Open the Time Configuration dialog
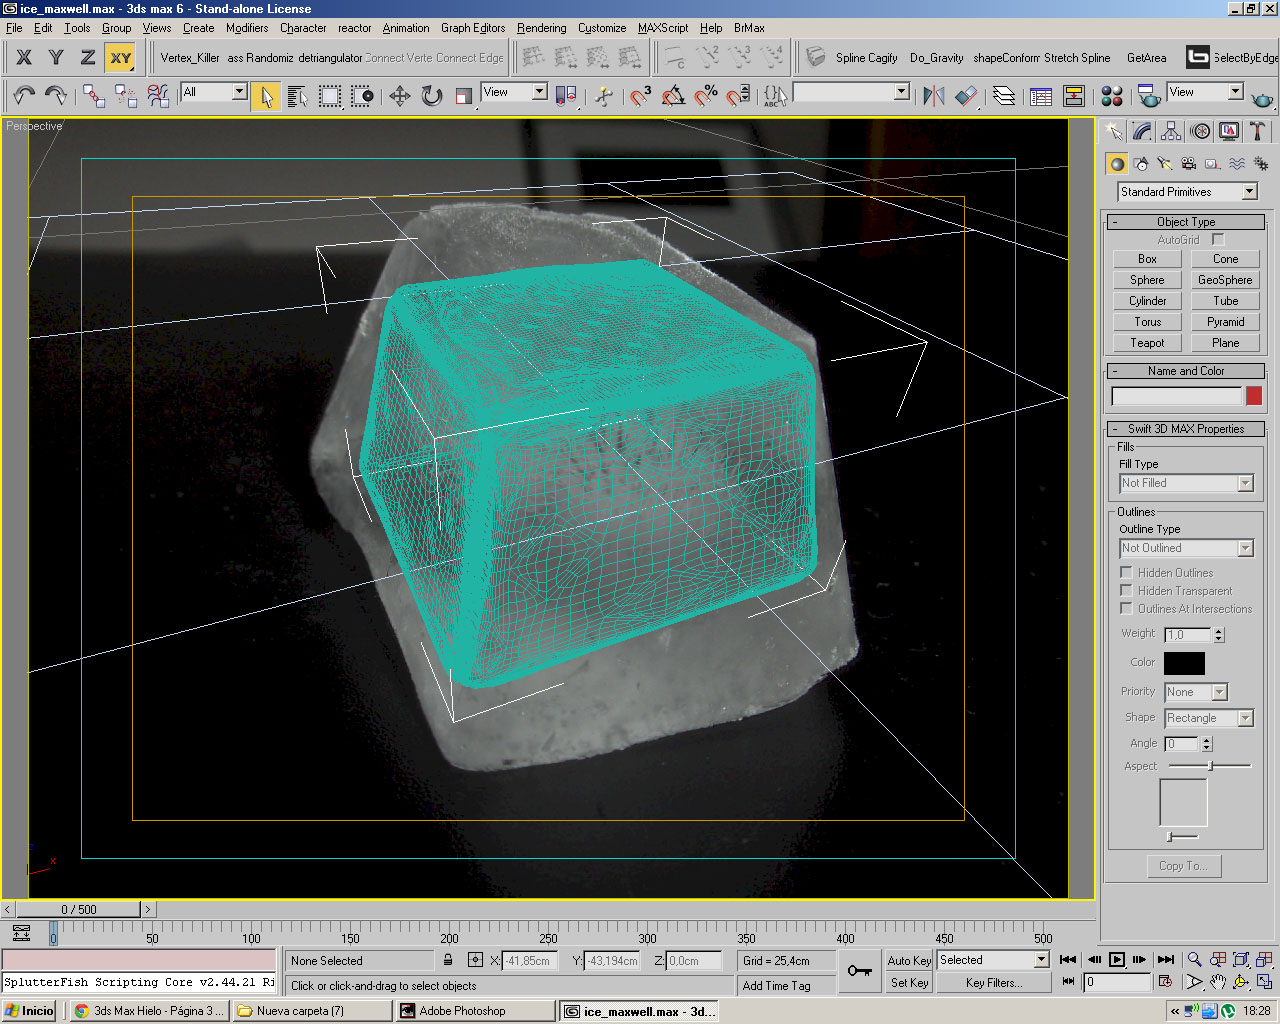This screenshot has height=1024, width=1280. (1165, 982)
